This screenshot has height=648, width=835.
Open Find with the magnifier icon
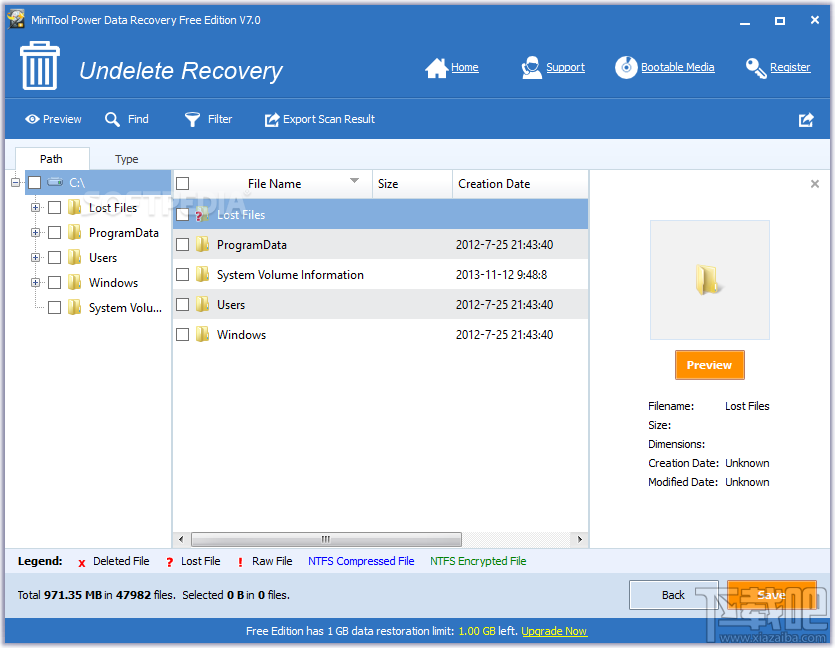tap(112, 119)
